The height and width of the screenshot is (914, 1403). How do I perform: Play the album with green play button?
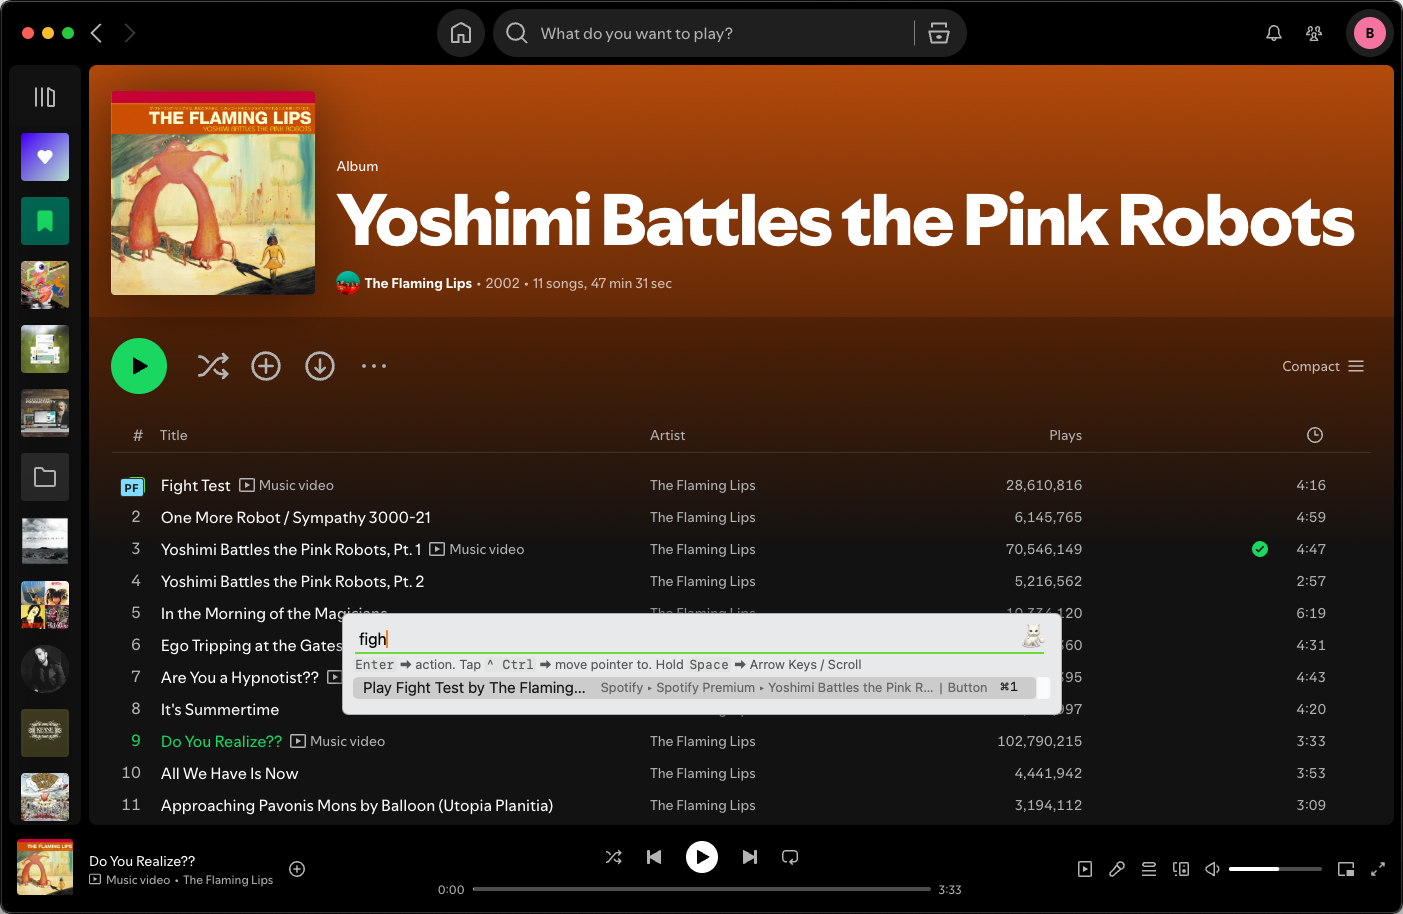139,366
